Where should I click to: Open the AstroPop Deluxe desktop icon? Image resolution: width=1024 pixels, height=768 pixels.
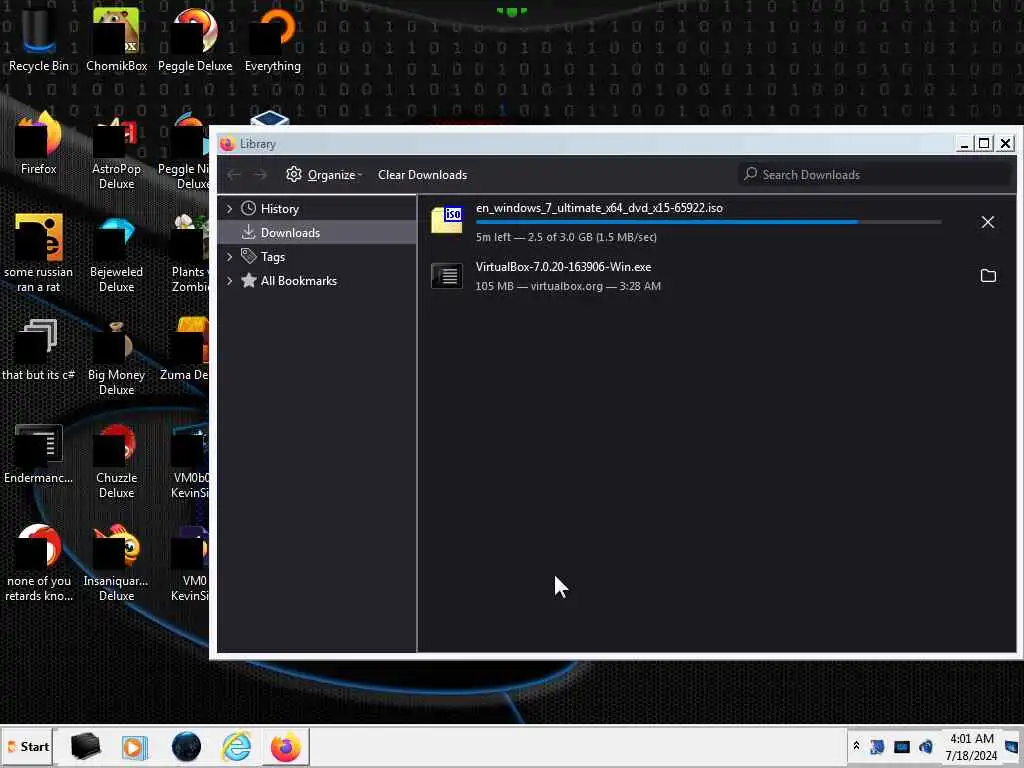click(116, 150)
